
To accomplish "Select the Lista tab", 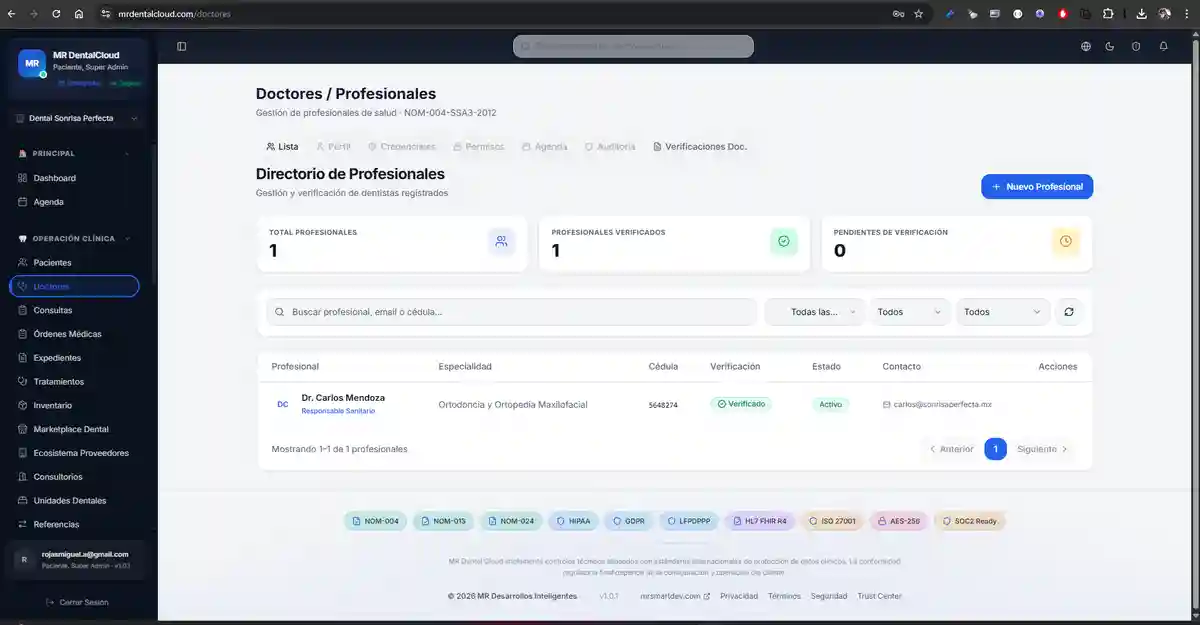I will [282, 146].
